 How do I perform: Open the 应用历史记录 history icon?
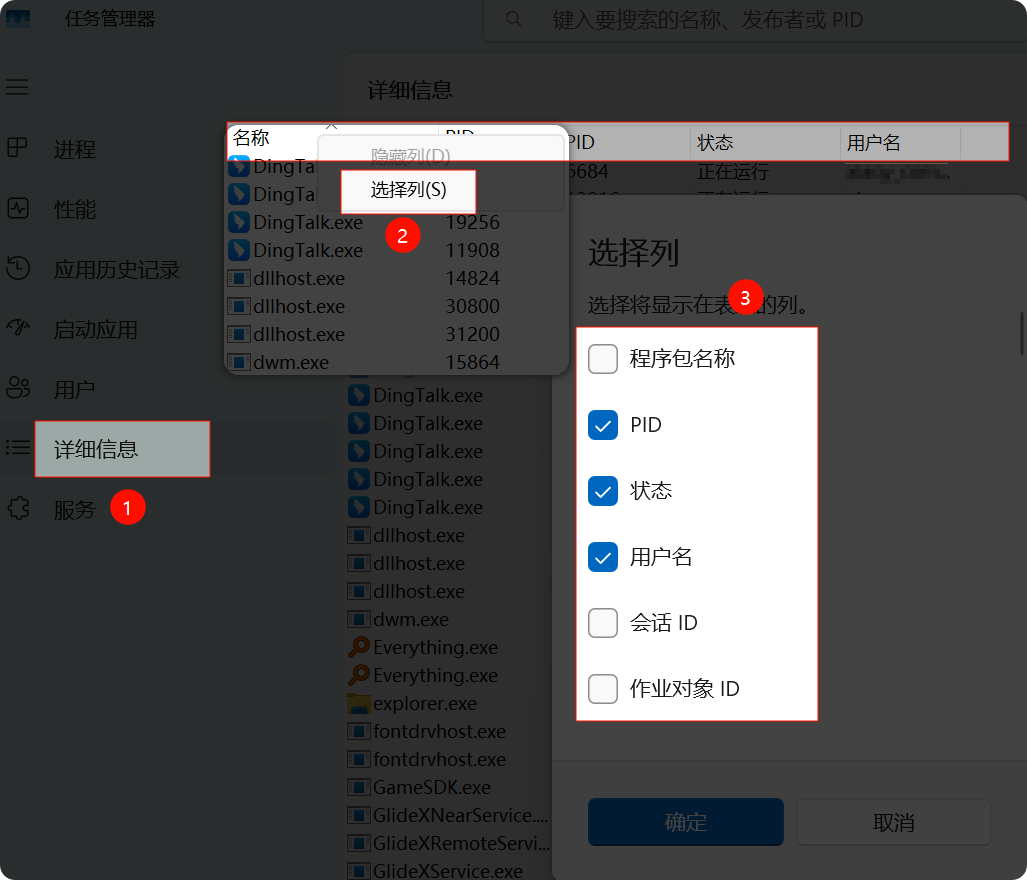(x=18, y=269)
